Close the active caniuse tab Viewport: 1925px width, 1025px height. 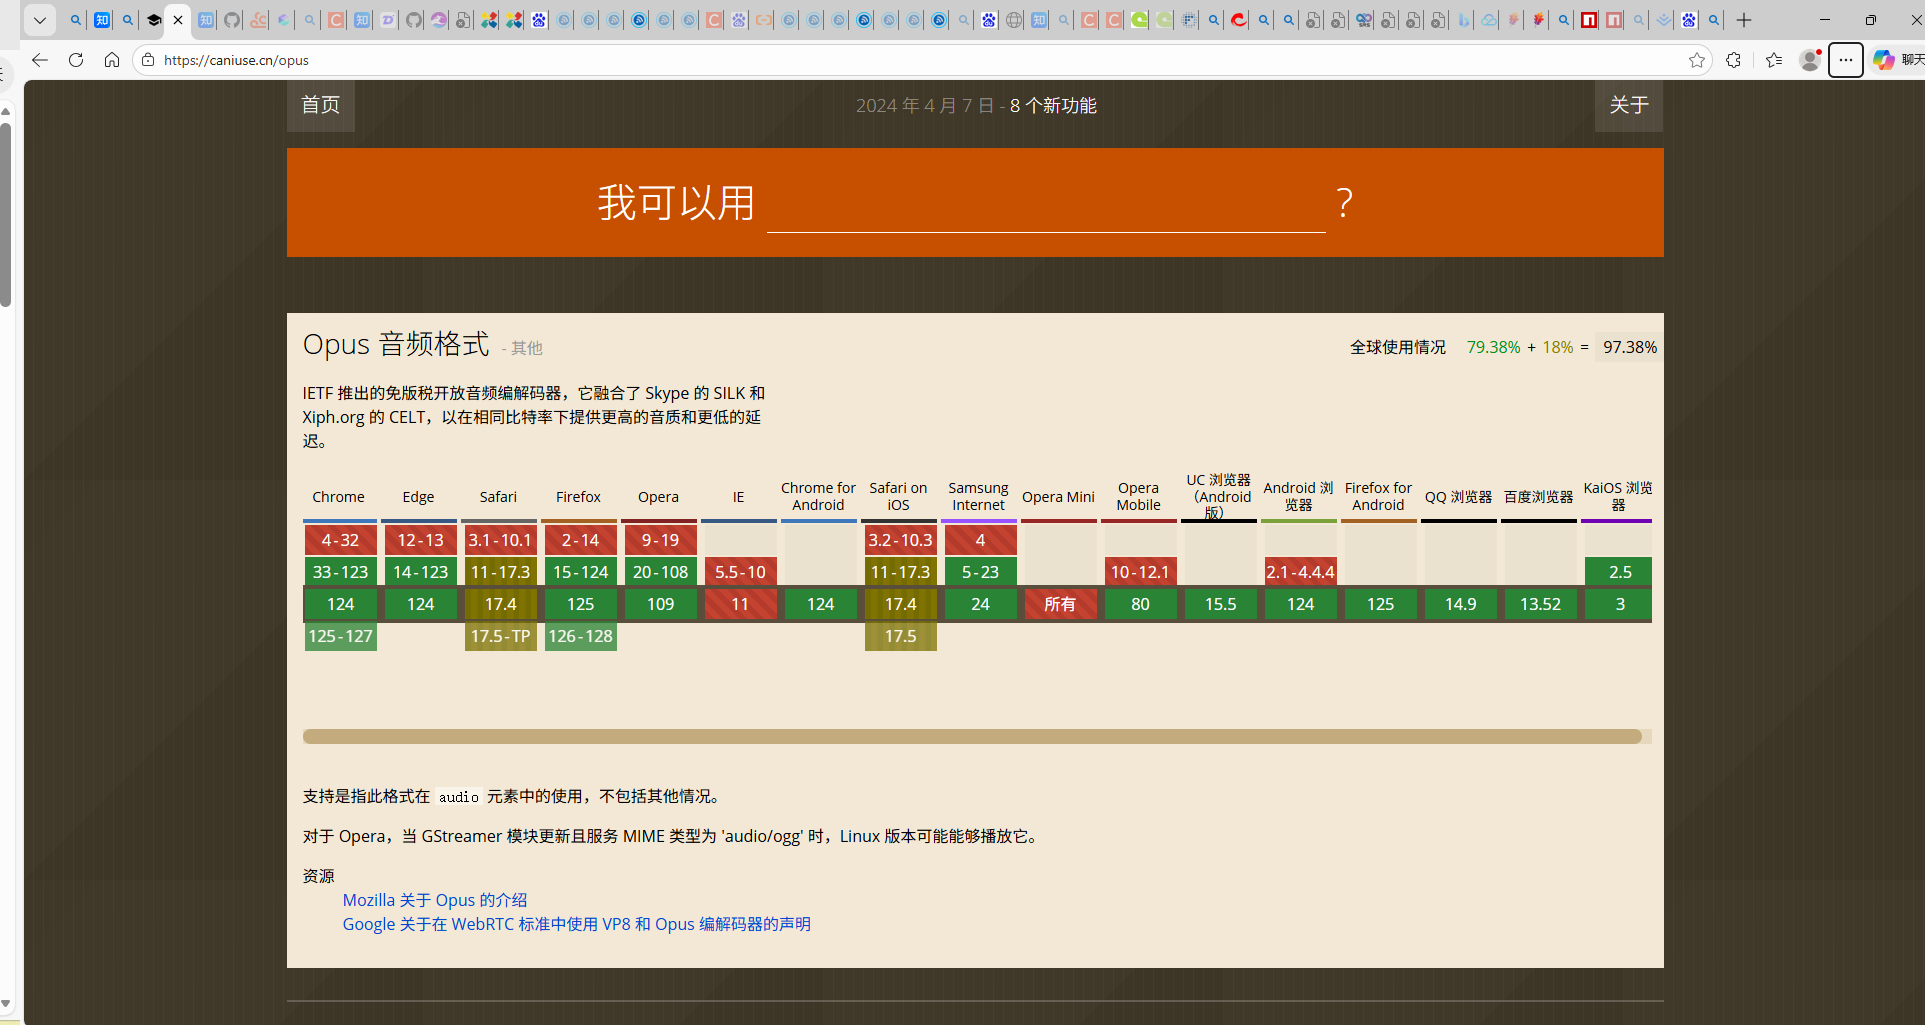click(x=178, y=20)
